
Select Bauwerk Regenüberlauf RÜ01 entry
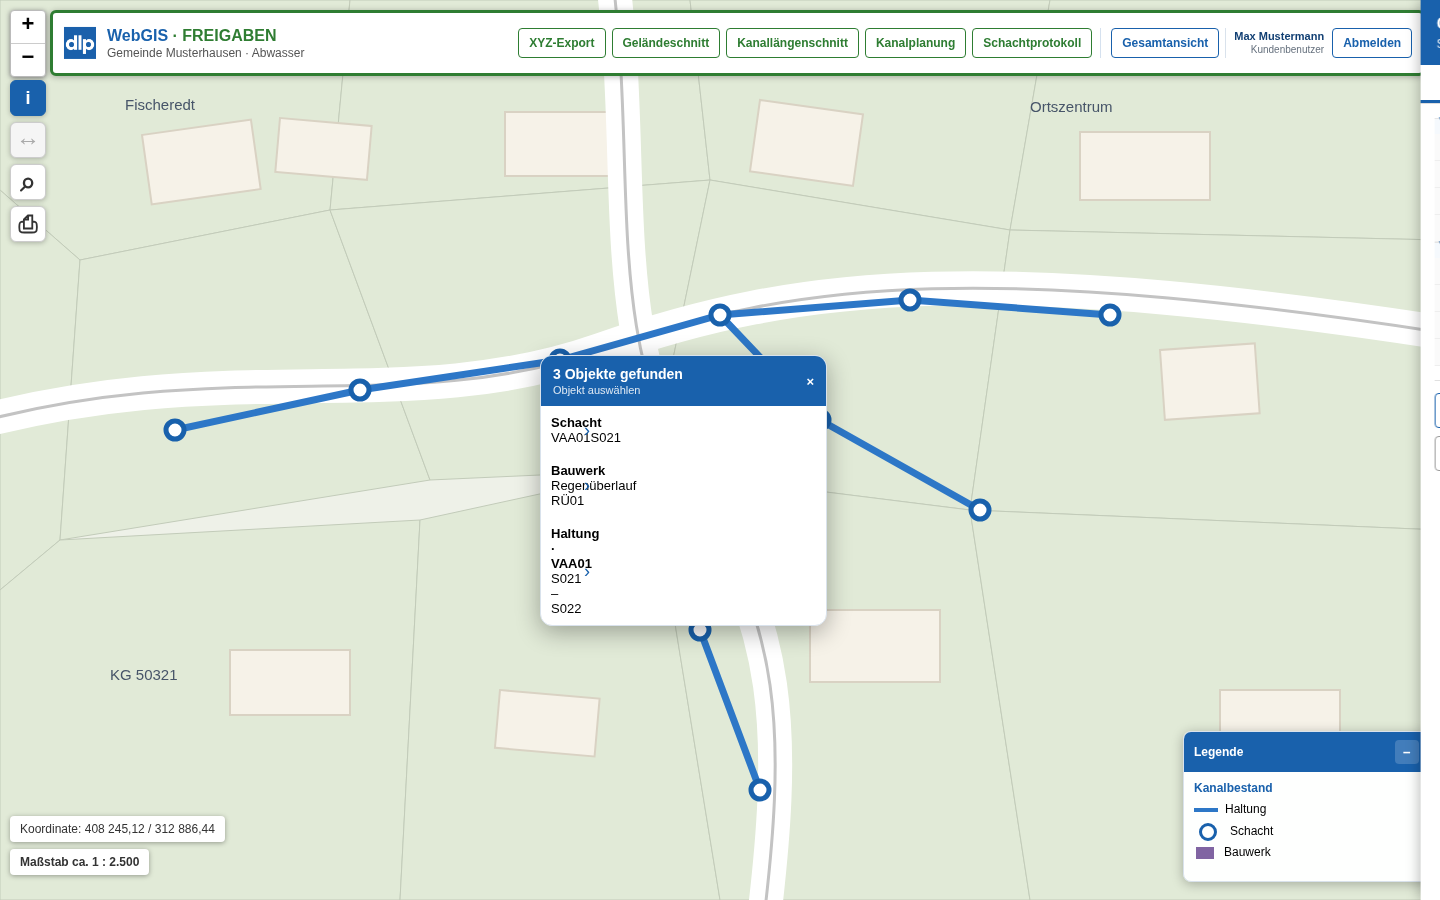(x=683, y=485)
